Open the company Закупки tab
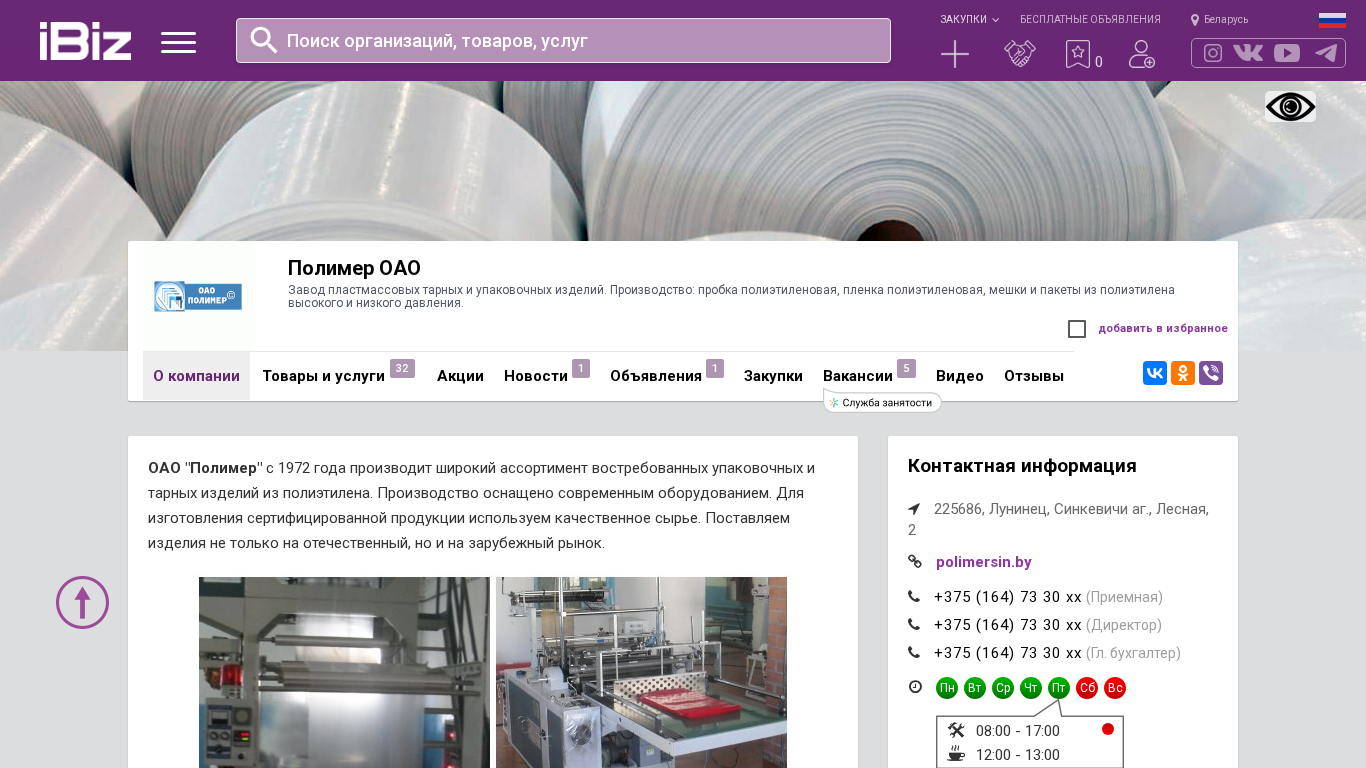This screenshot has width=1366, height=768. click(x=773, y=376)
